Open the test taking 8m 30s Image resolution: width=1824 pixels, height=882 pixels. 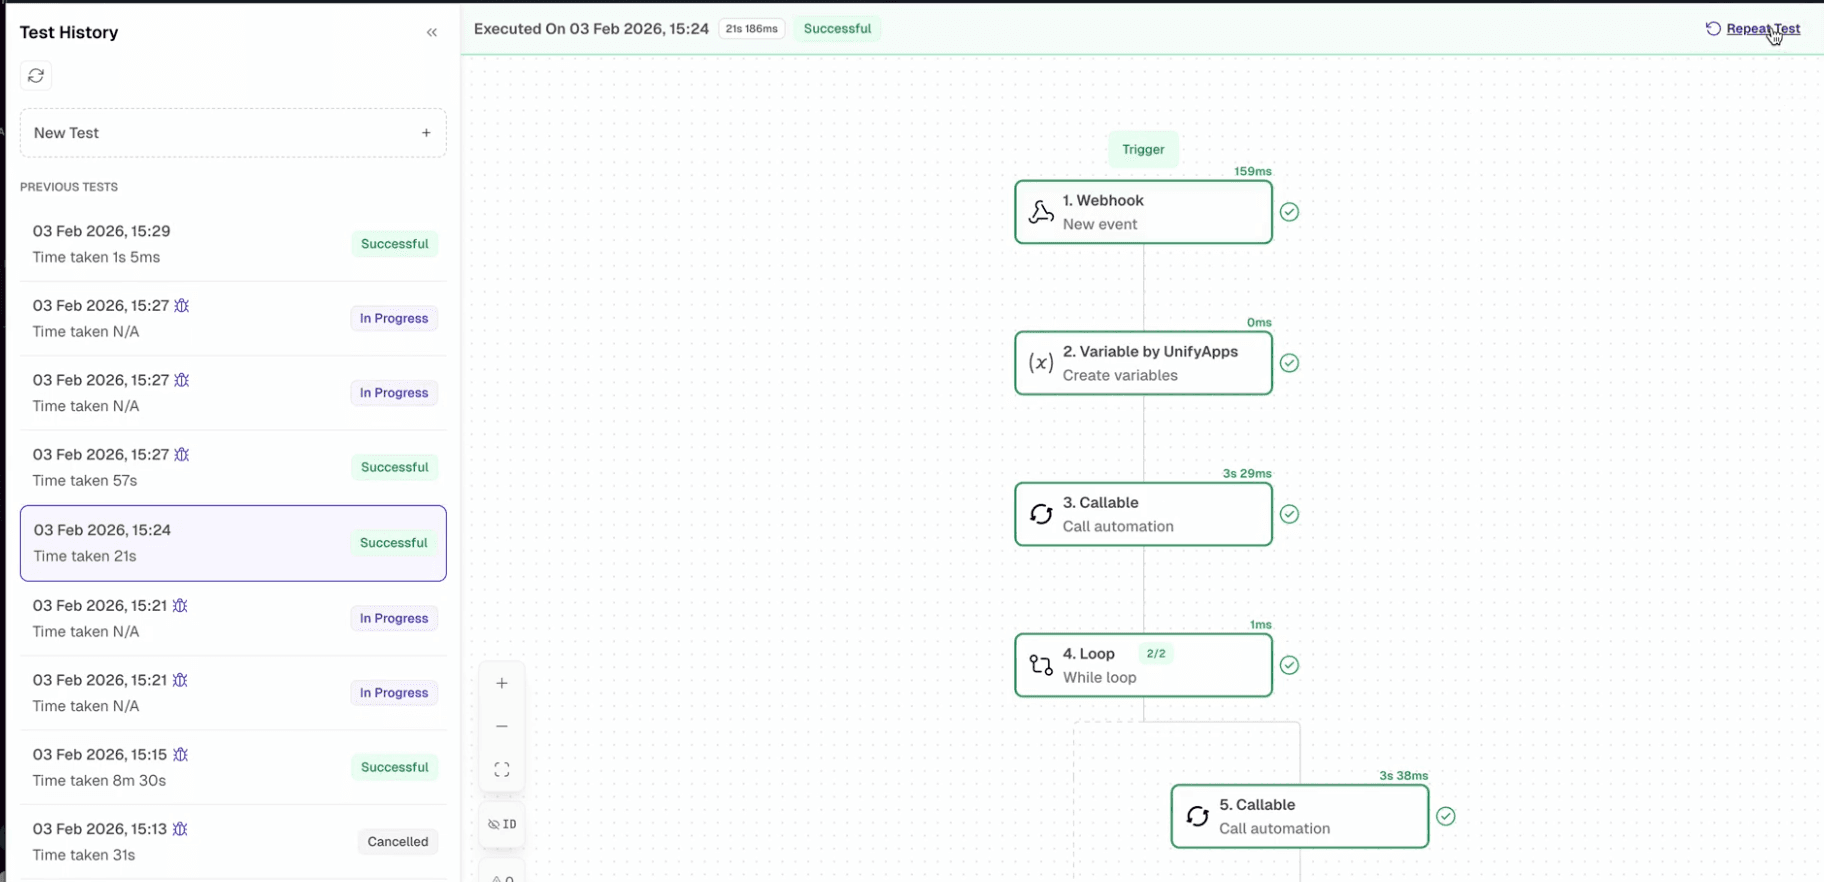(x=233, y=768)
